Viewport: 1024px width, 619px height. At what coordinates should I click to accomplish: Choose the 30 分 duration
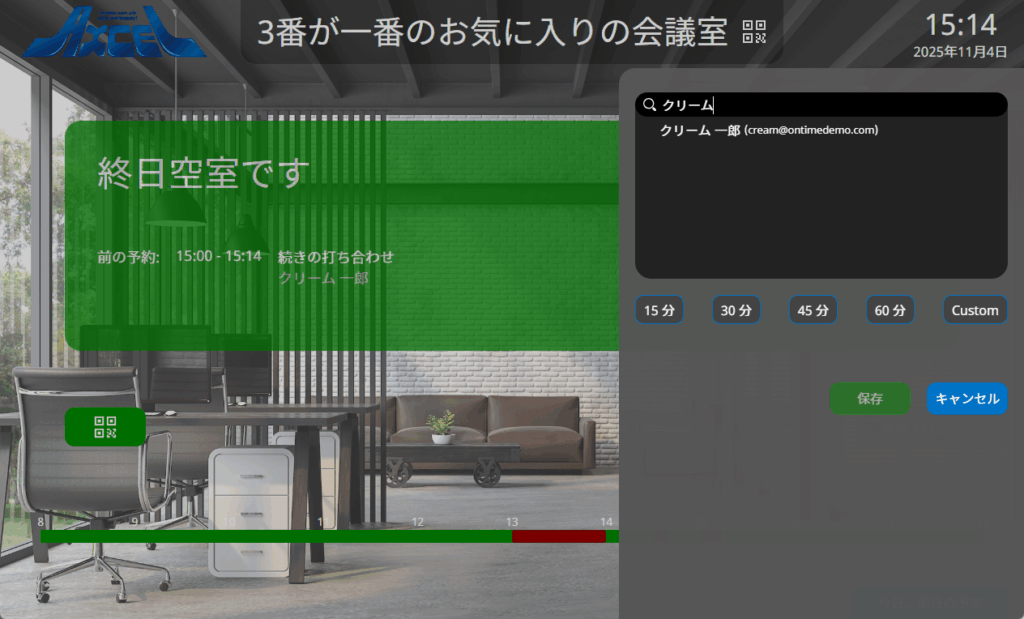coord(736,310)
